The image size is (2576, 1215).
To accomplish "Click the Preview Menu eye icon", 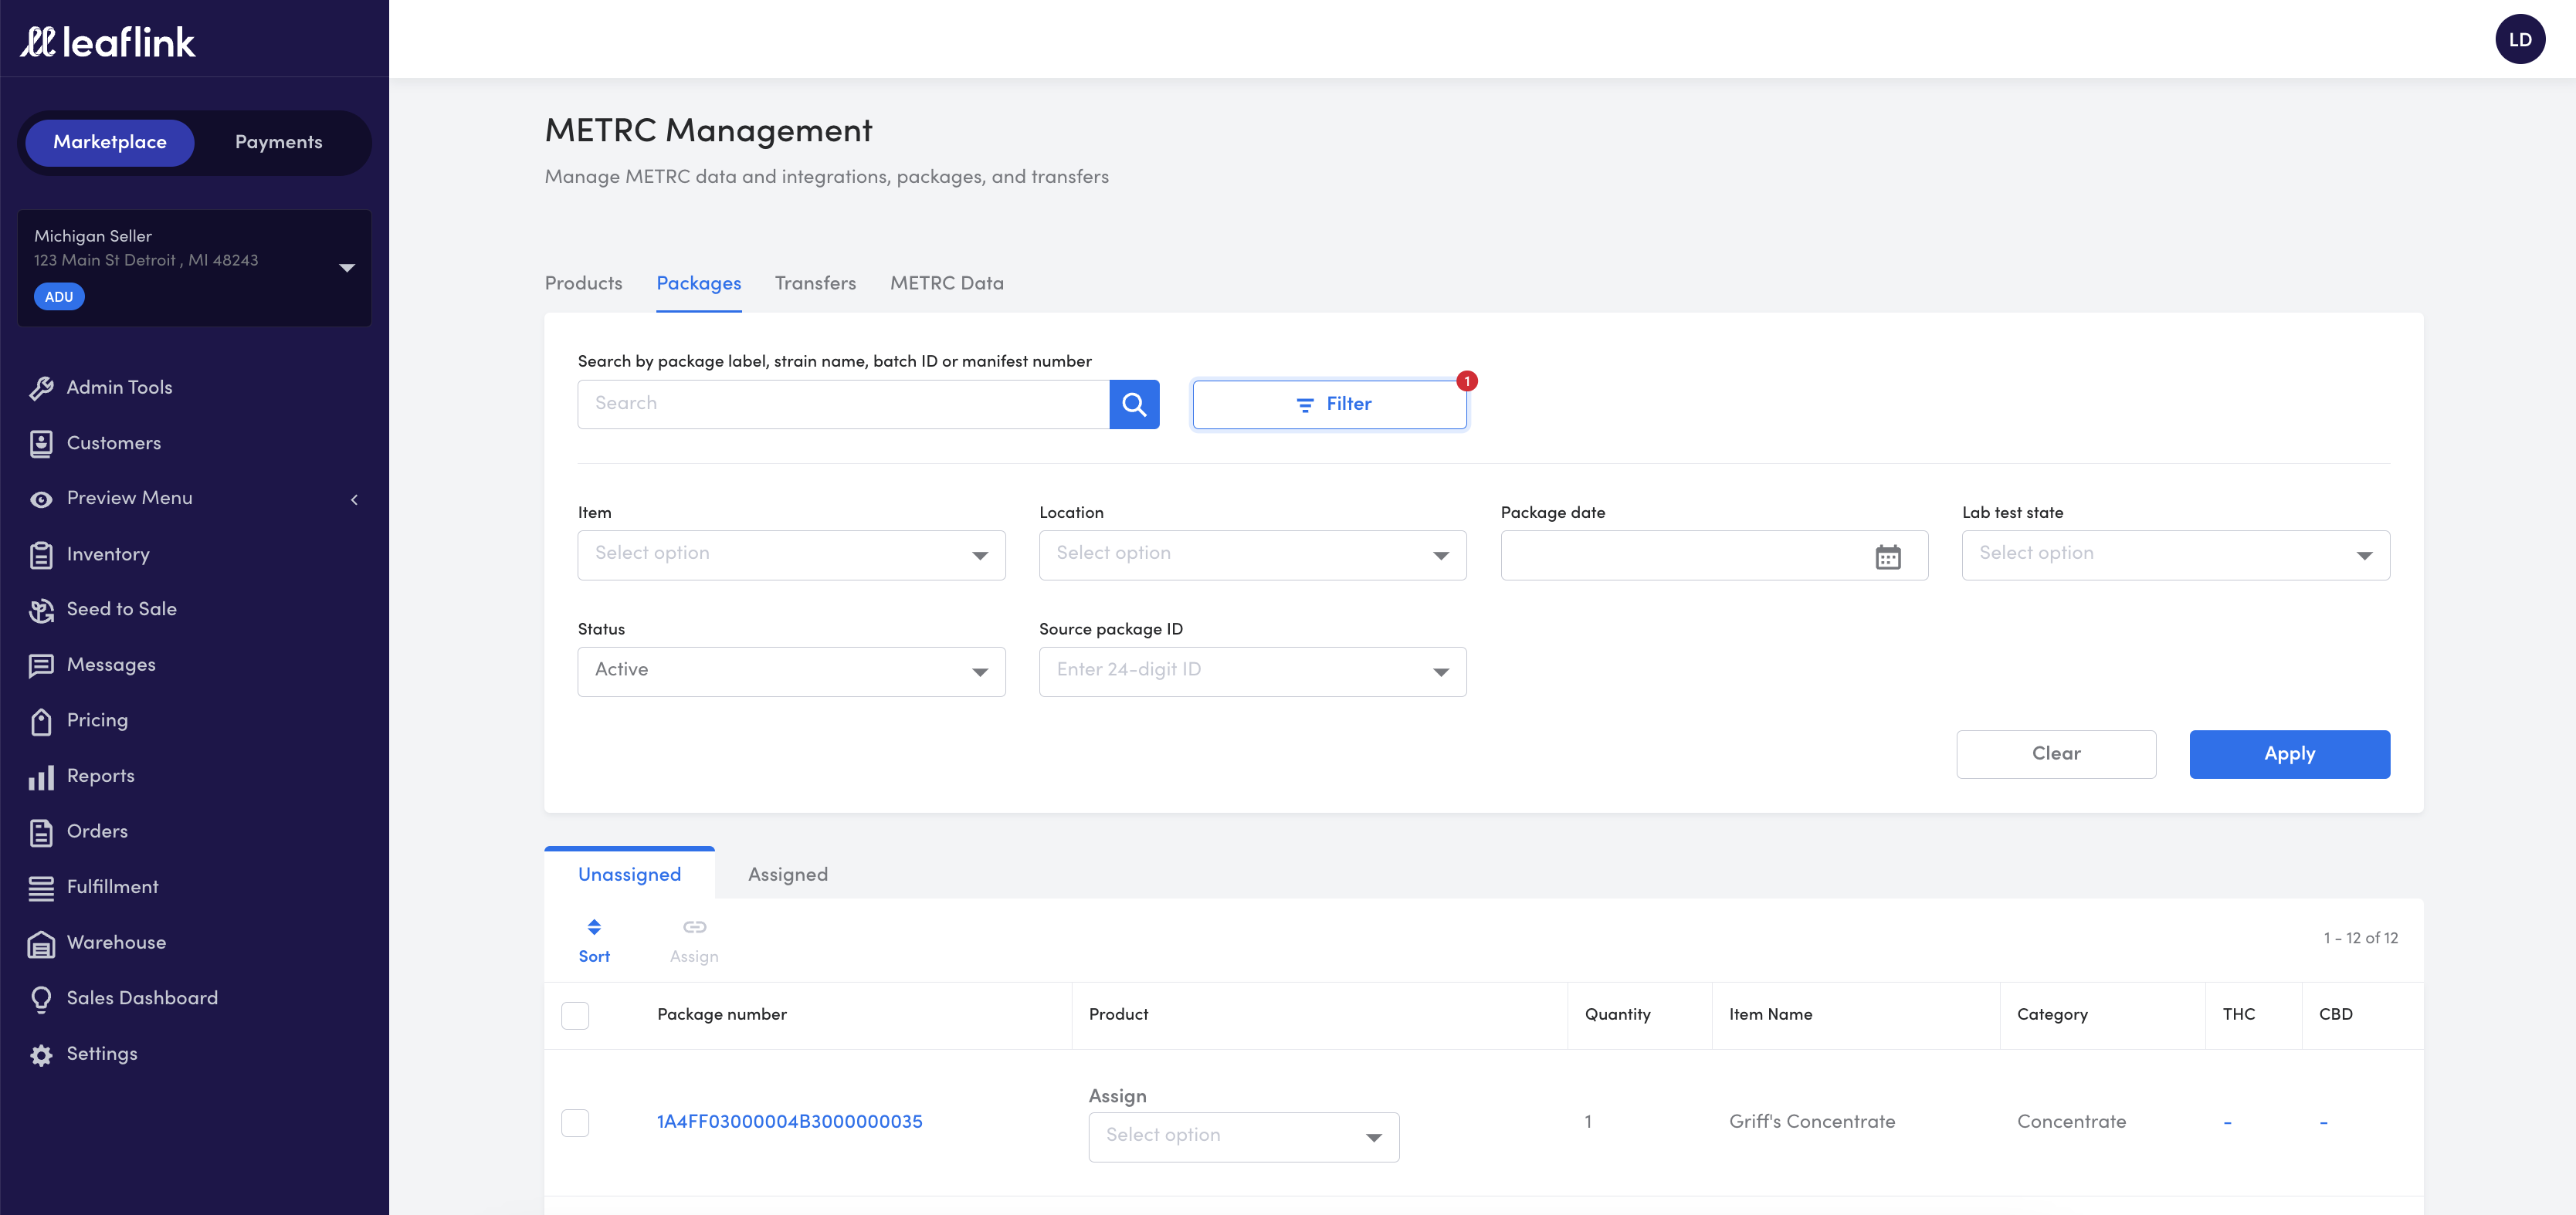I will click(x=41, y=499).
